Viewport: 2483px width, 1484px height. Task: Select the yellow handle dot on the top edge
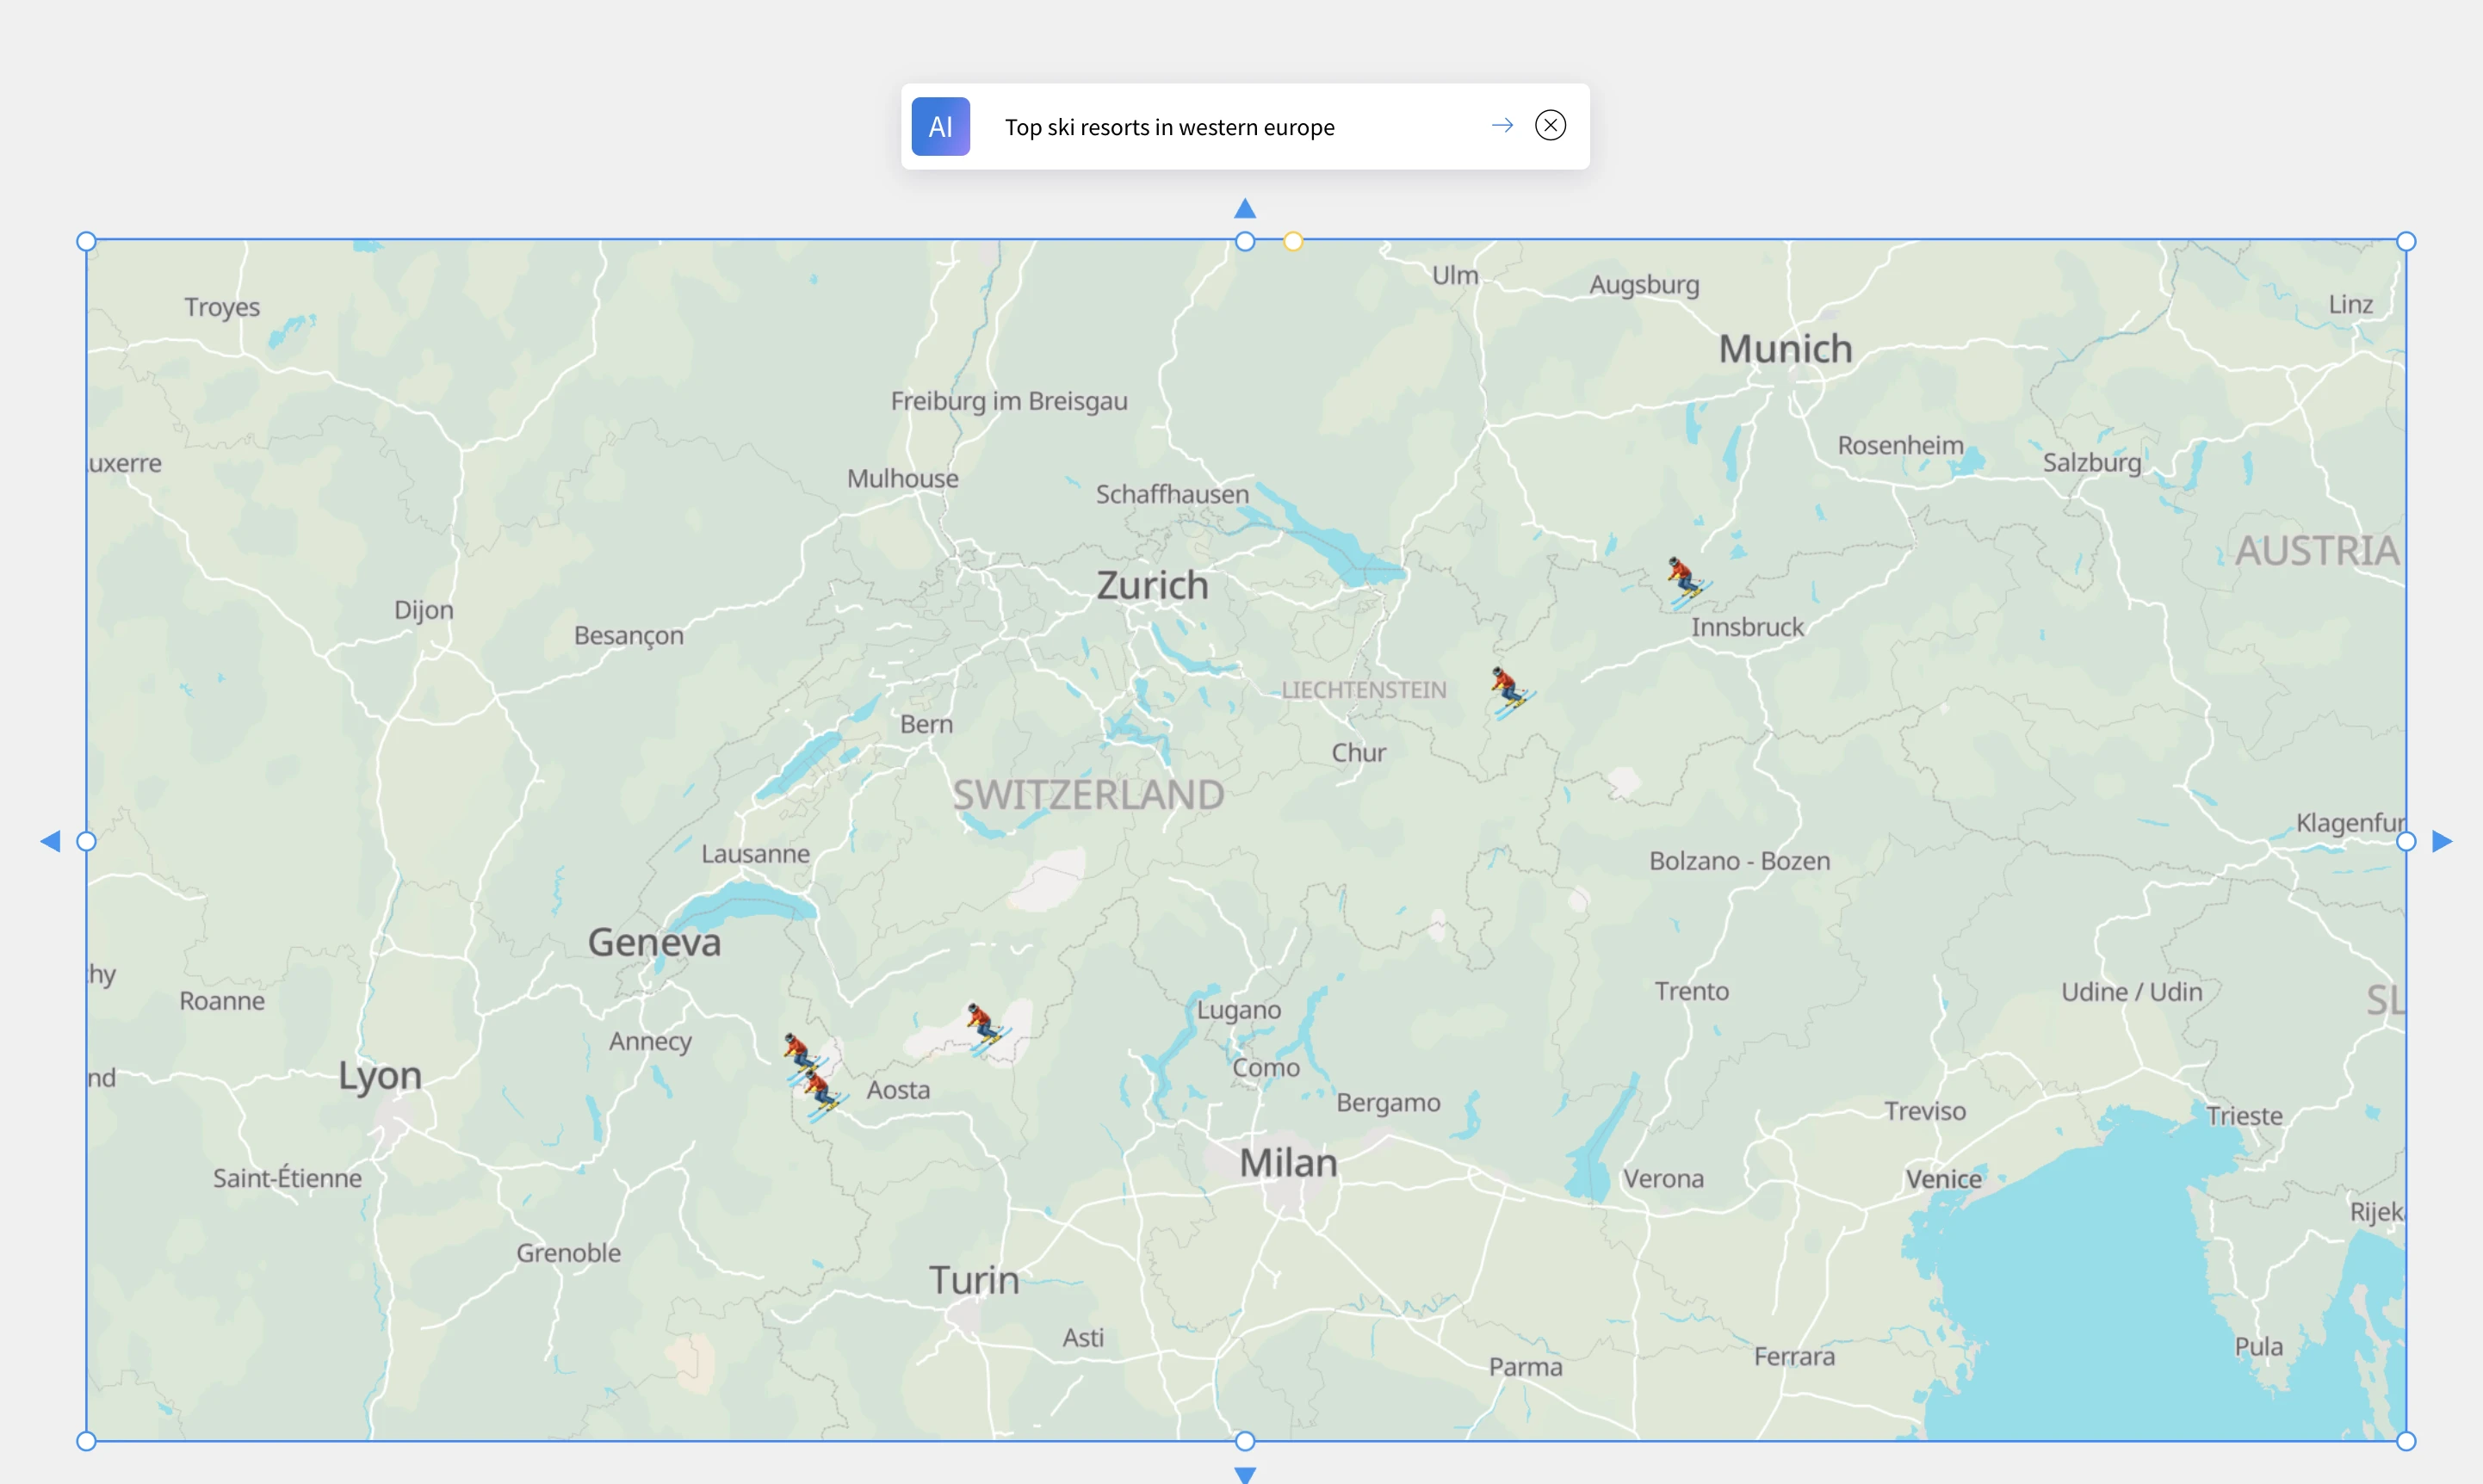(x=1292, y=241)
